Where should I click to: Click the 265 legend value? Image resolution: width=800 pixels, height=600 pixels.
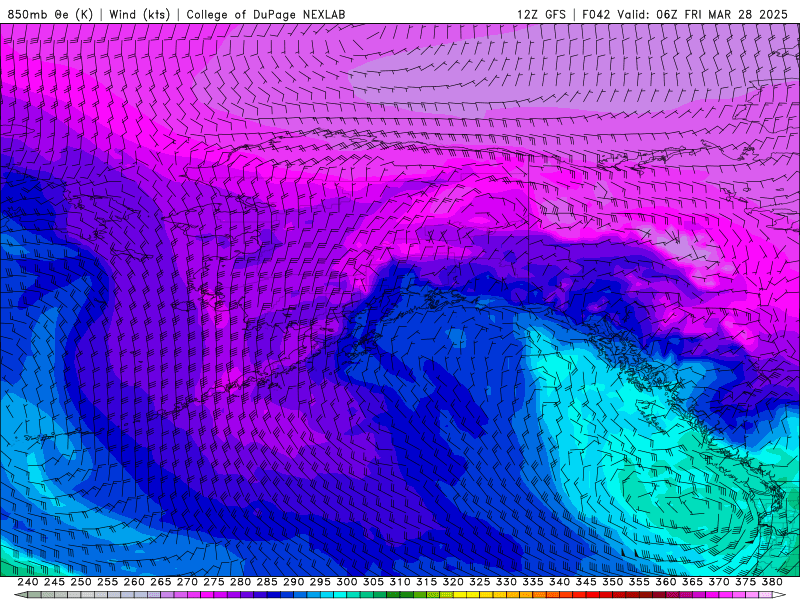pos(160,582)
